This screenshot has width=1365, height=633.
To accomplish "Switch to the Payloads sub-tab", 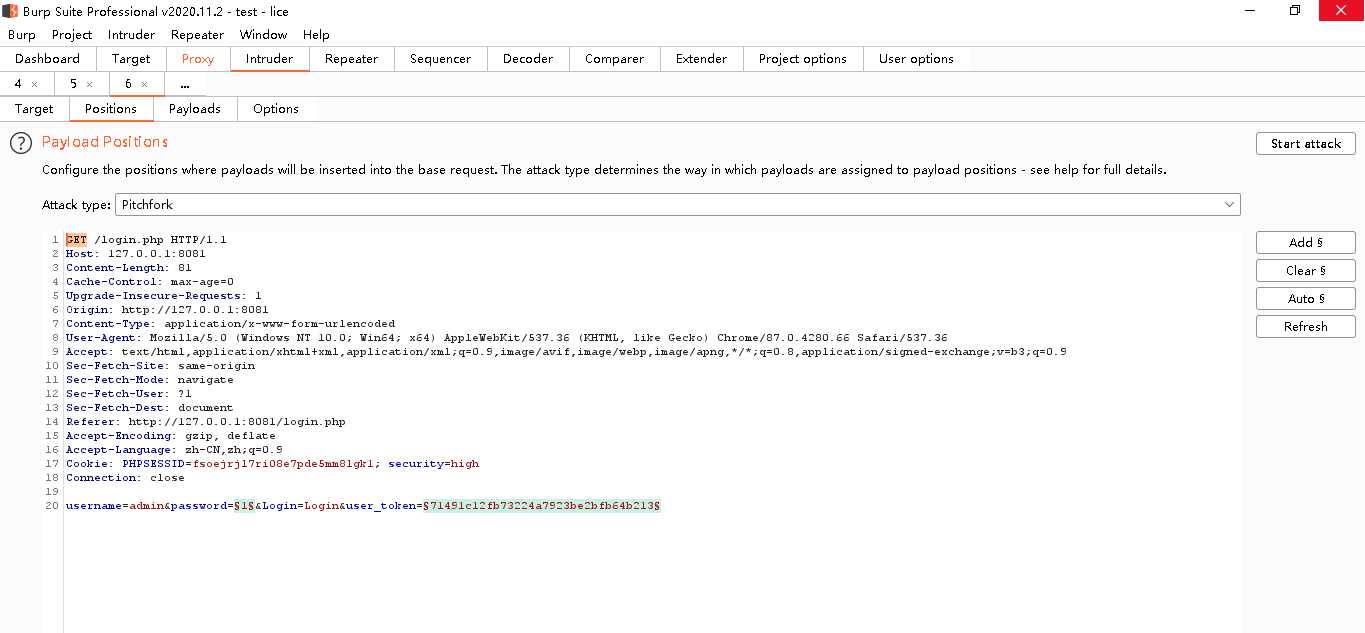I will (194, 109).
